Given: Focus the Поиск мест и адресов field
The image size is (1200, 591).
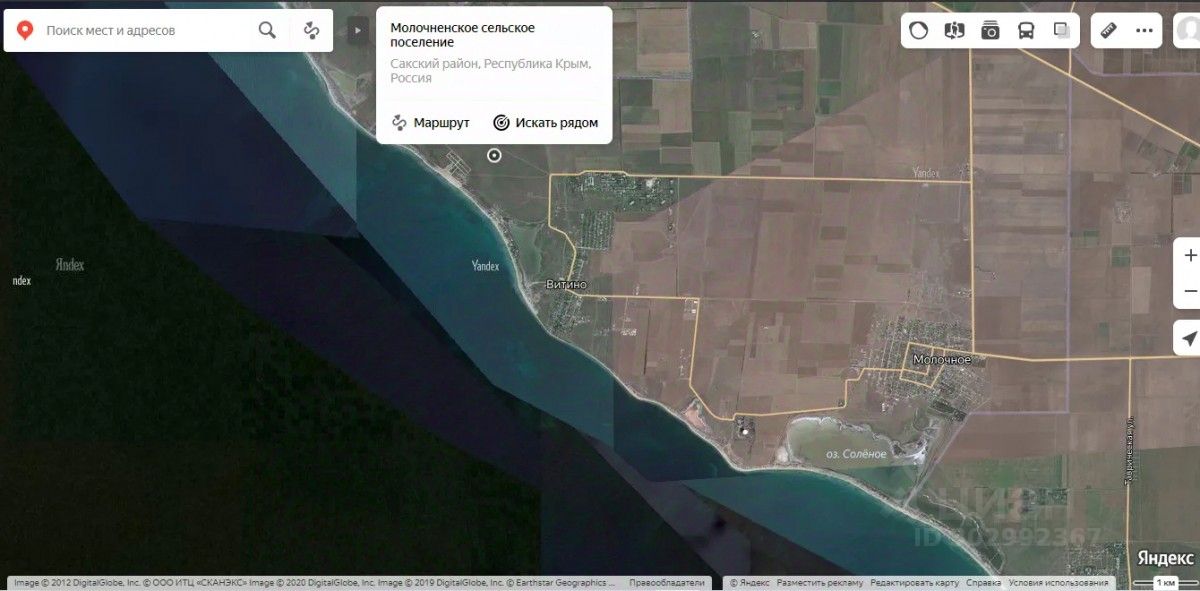Looking at the screenshot, I should tap(145, 31).
